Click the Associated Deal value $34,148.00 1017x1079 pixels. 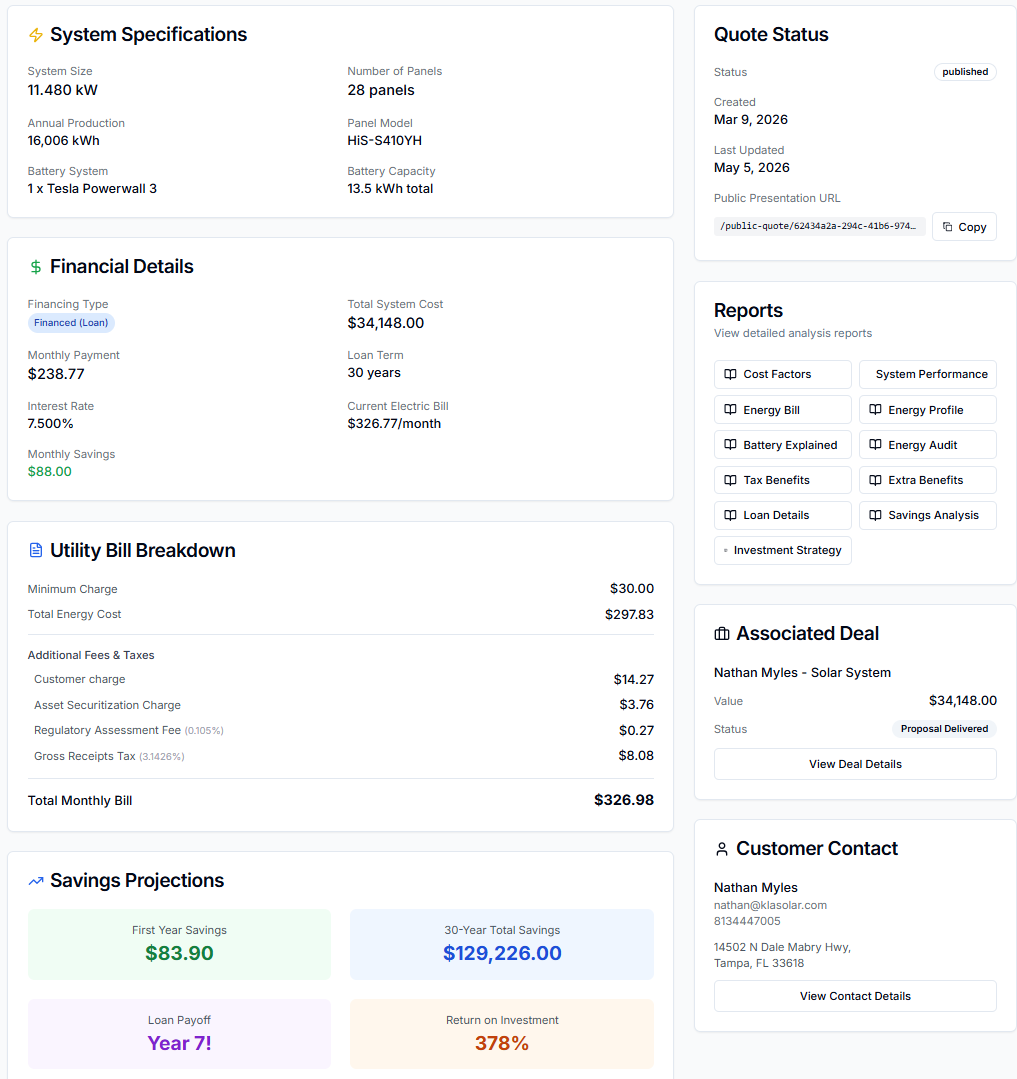click(x=963, y=701)
